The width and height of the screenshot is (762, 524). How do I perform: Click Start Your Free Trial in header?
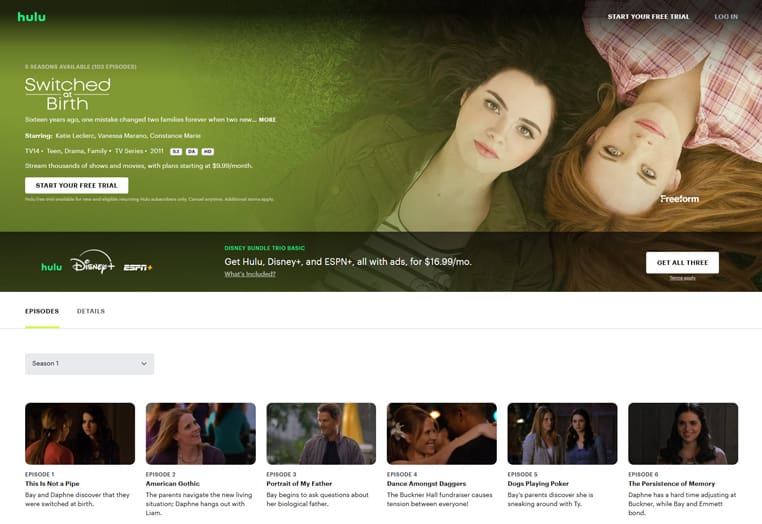point(648,17)
